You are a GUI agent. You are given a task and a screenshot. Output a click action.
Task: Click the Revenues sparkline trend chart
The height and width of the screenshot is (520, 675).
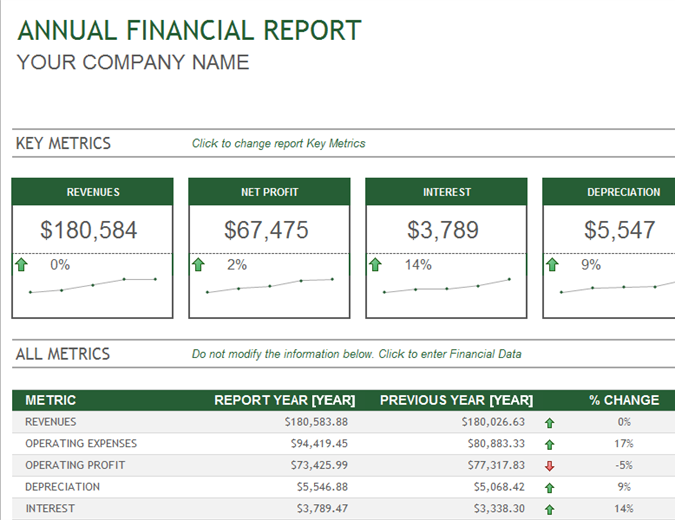click(x=93, y=286)
